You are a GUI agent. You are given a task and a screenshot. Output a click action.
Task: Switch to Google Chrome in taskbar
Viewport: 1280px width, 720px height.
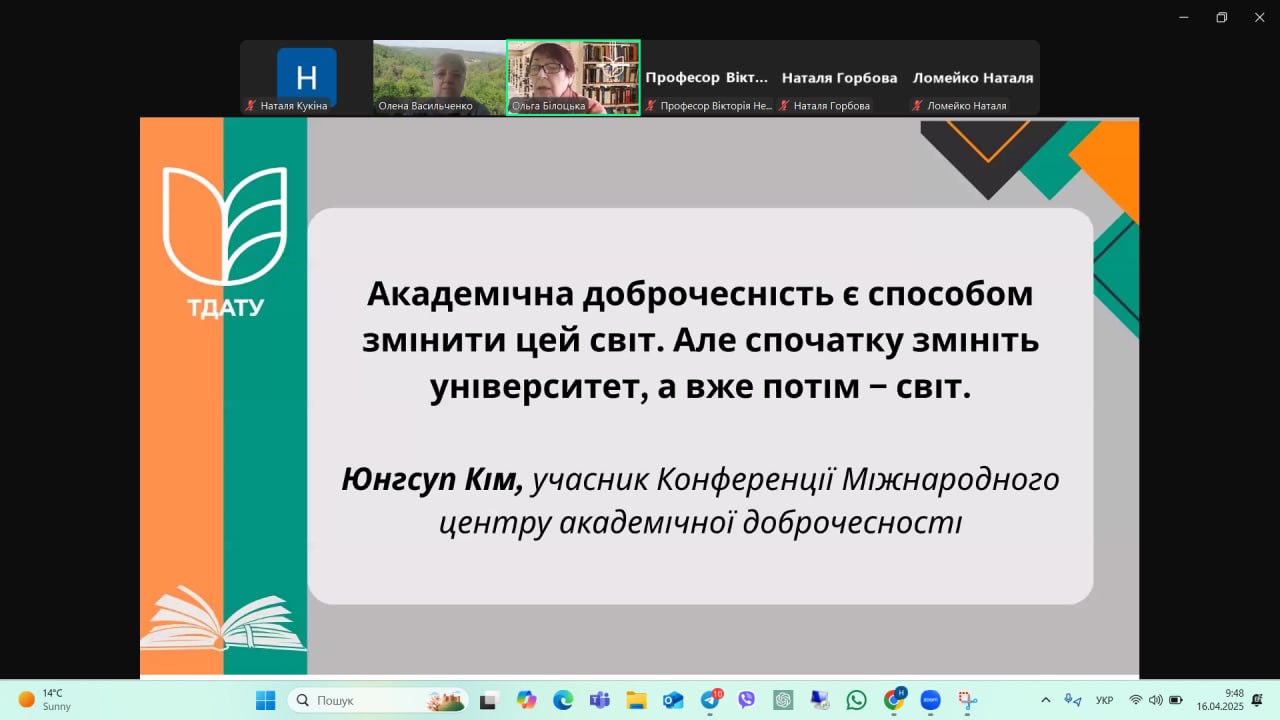[894, 700]
